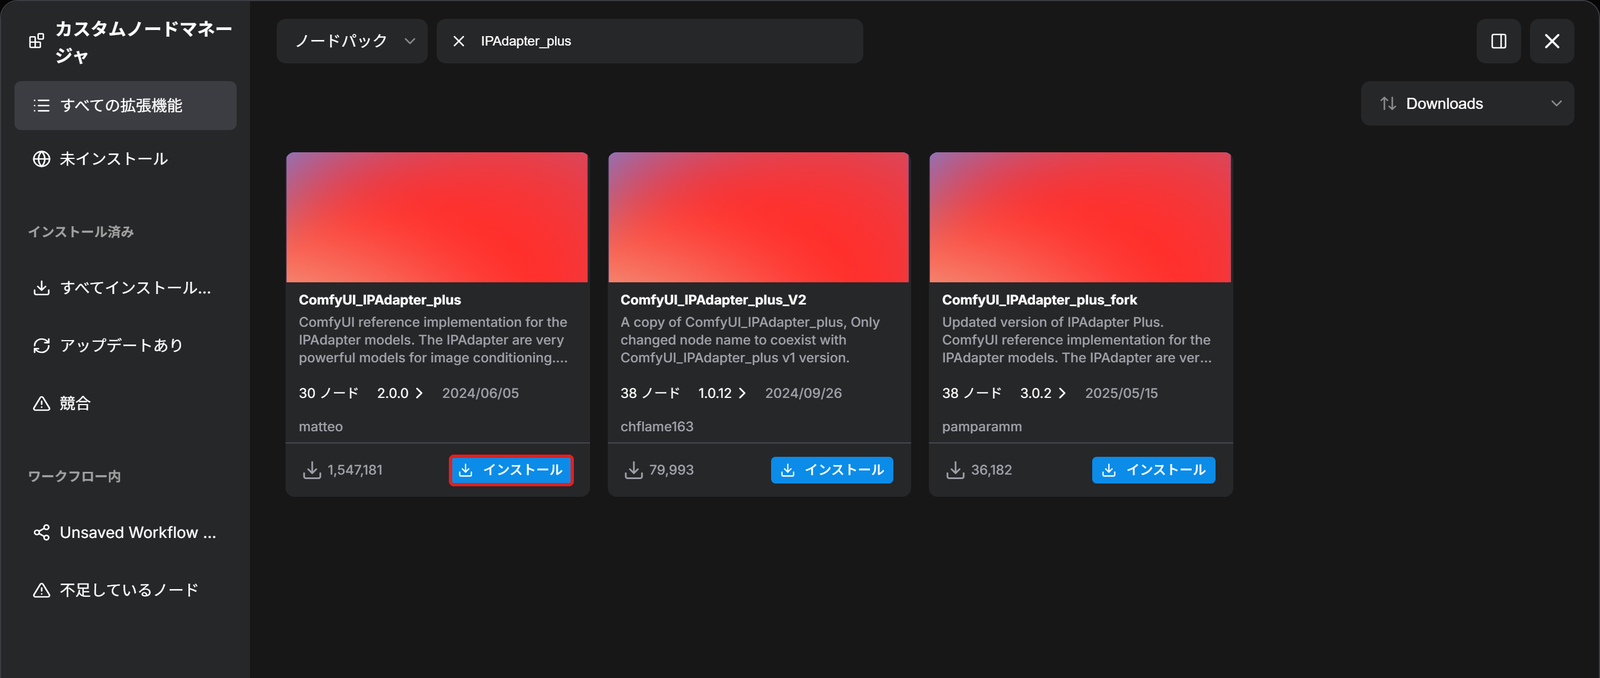Select 未インストール in sidebar
The height and width of the screenshot is (678, 1600).
125,159
